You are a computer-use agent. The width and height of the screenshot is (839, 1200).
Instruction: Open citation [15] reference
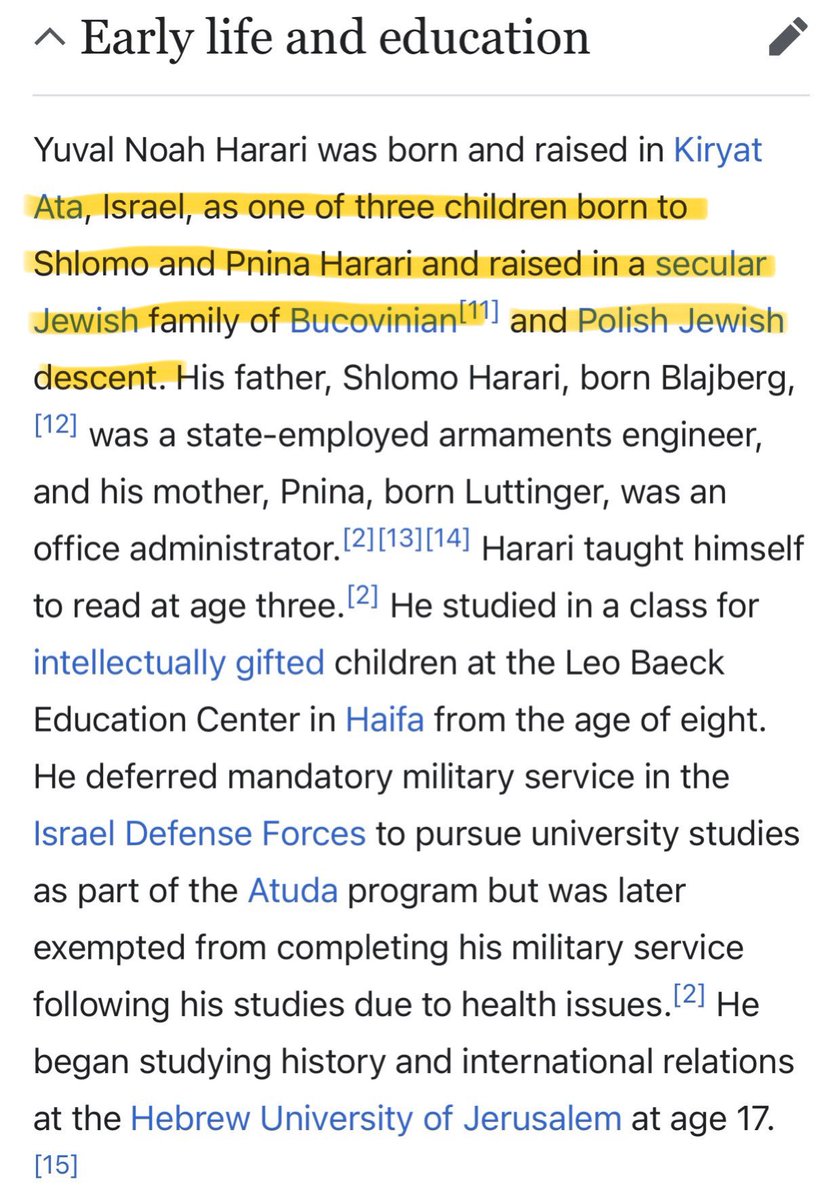(55, 1166)
